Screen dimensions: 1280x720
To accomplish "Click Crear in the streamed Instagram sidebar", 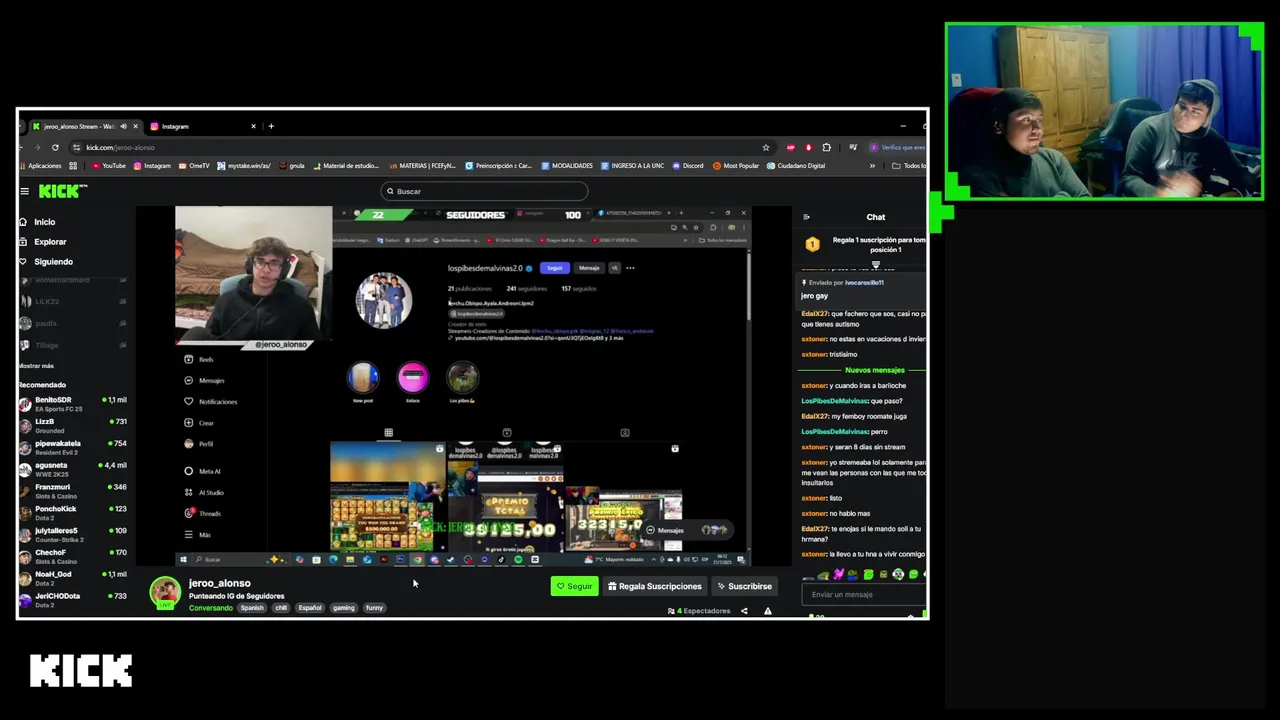I will 200,423.
